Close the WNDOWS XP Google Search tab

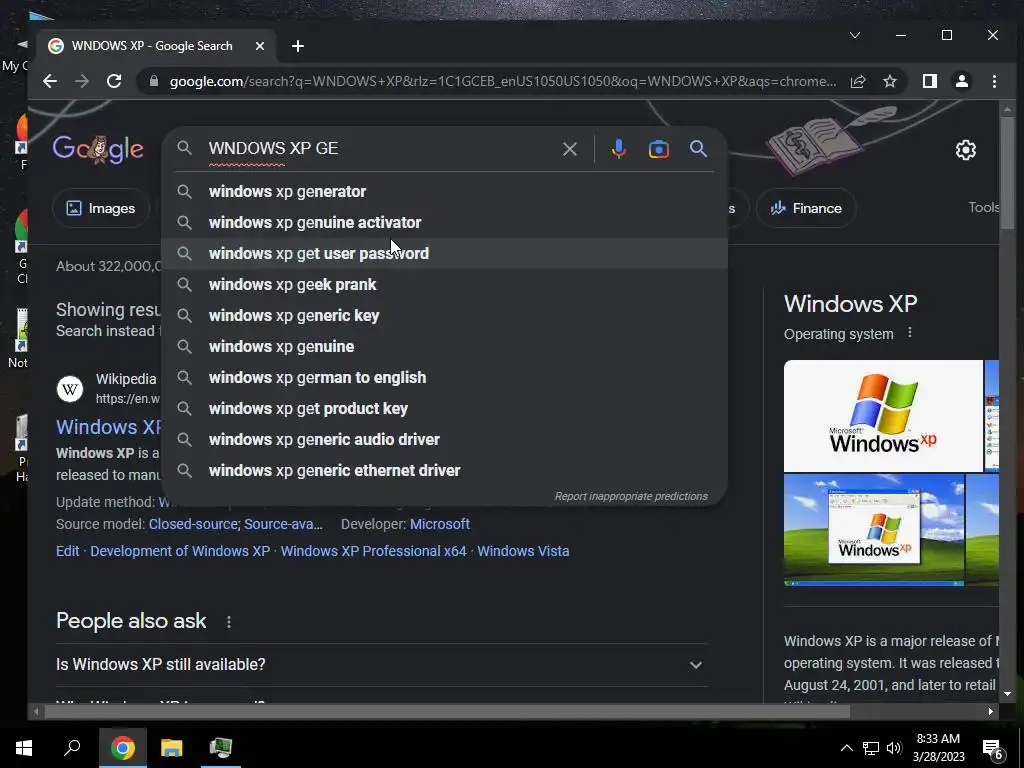260,46
